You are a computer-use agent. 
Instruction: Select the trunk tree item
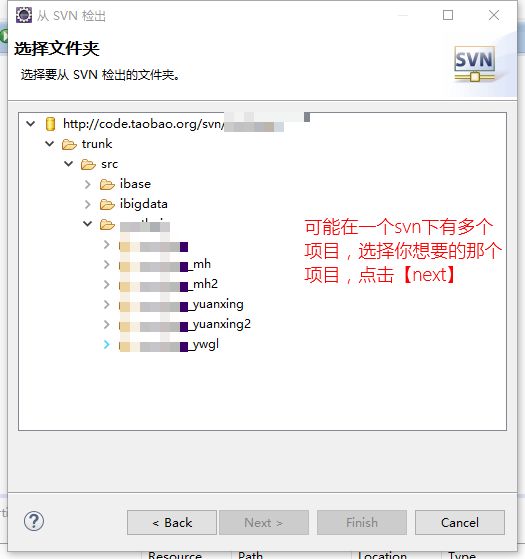[97, 144]
